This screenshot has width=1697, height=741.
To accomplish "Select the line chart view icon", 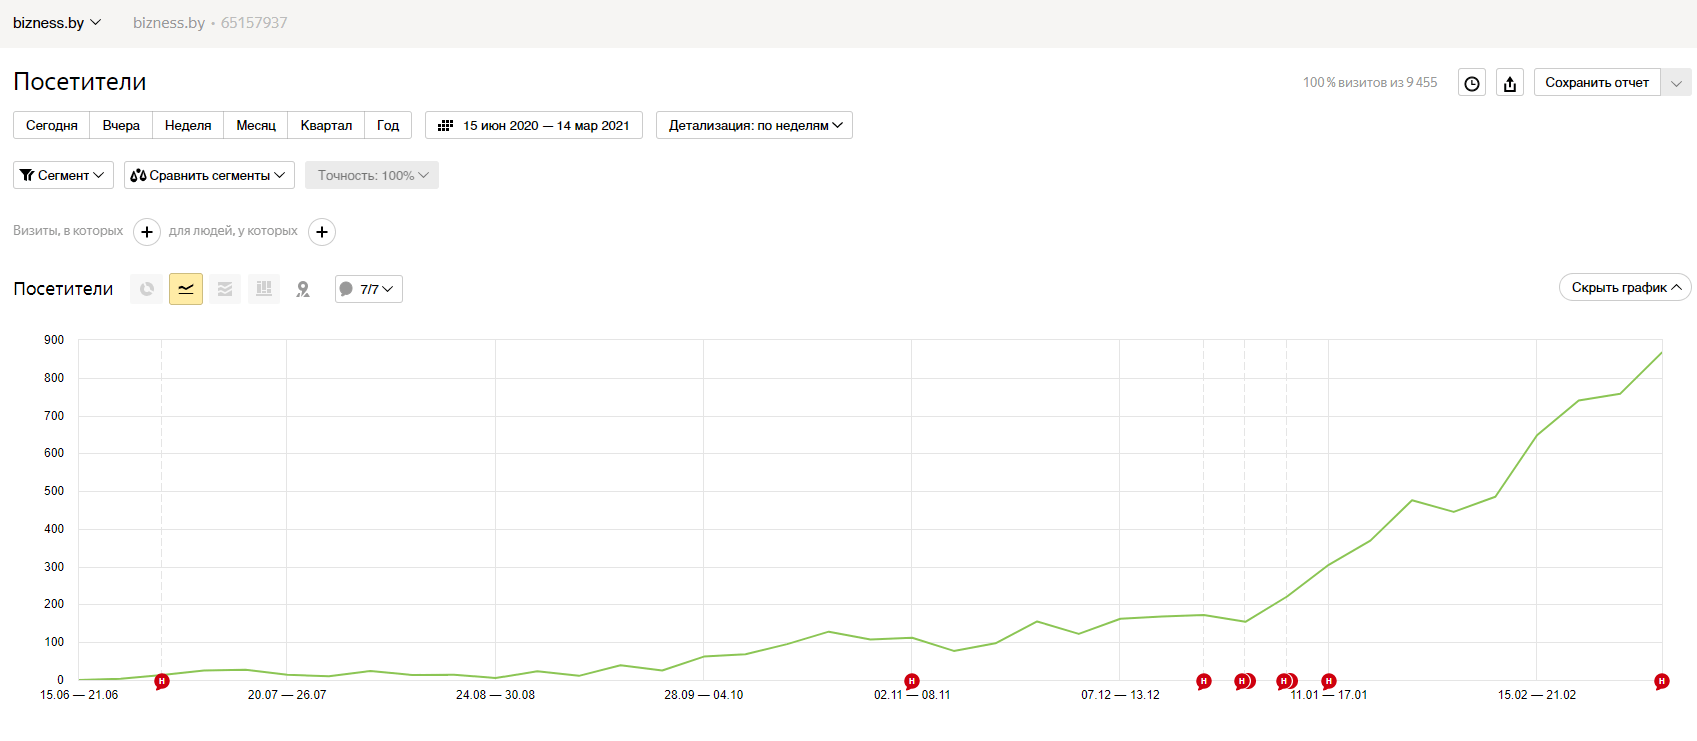I will (186, 289).
